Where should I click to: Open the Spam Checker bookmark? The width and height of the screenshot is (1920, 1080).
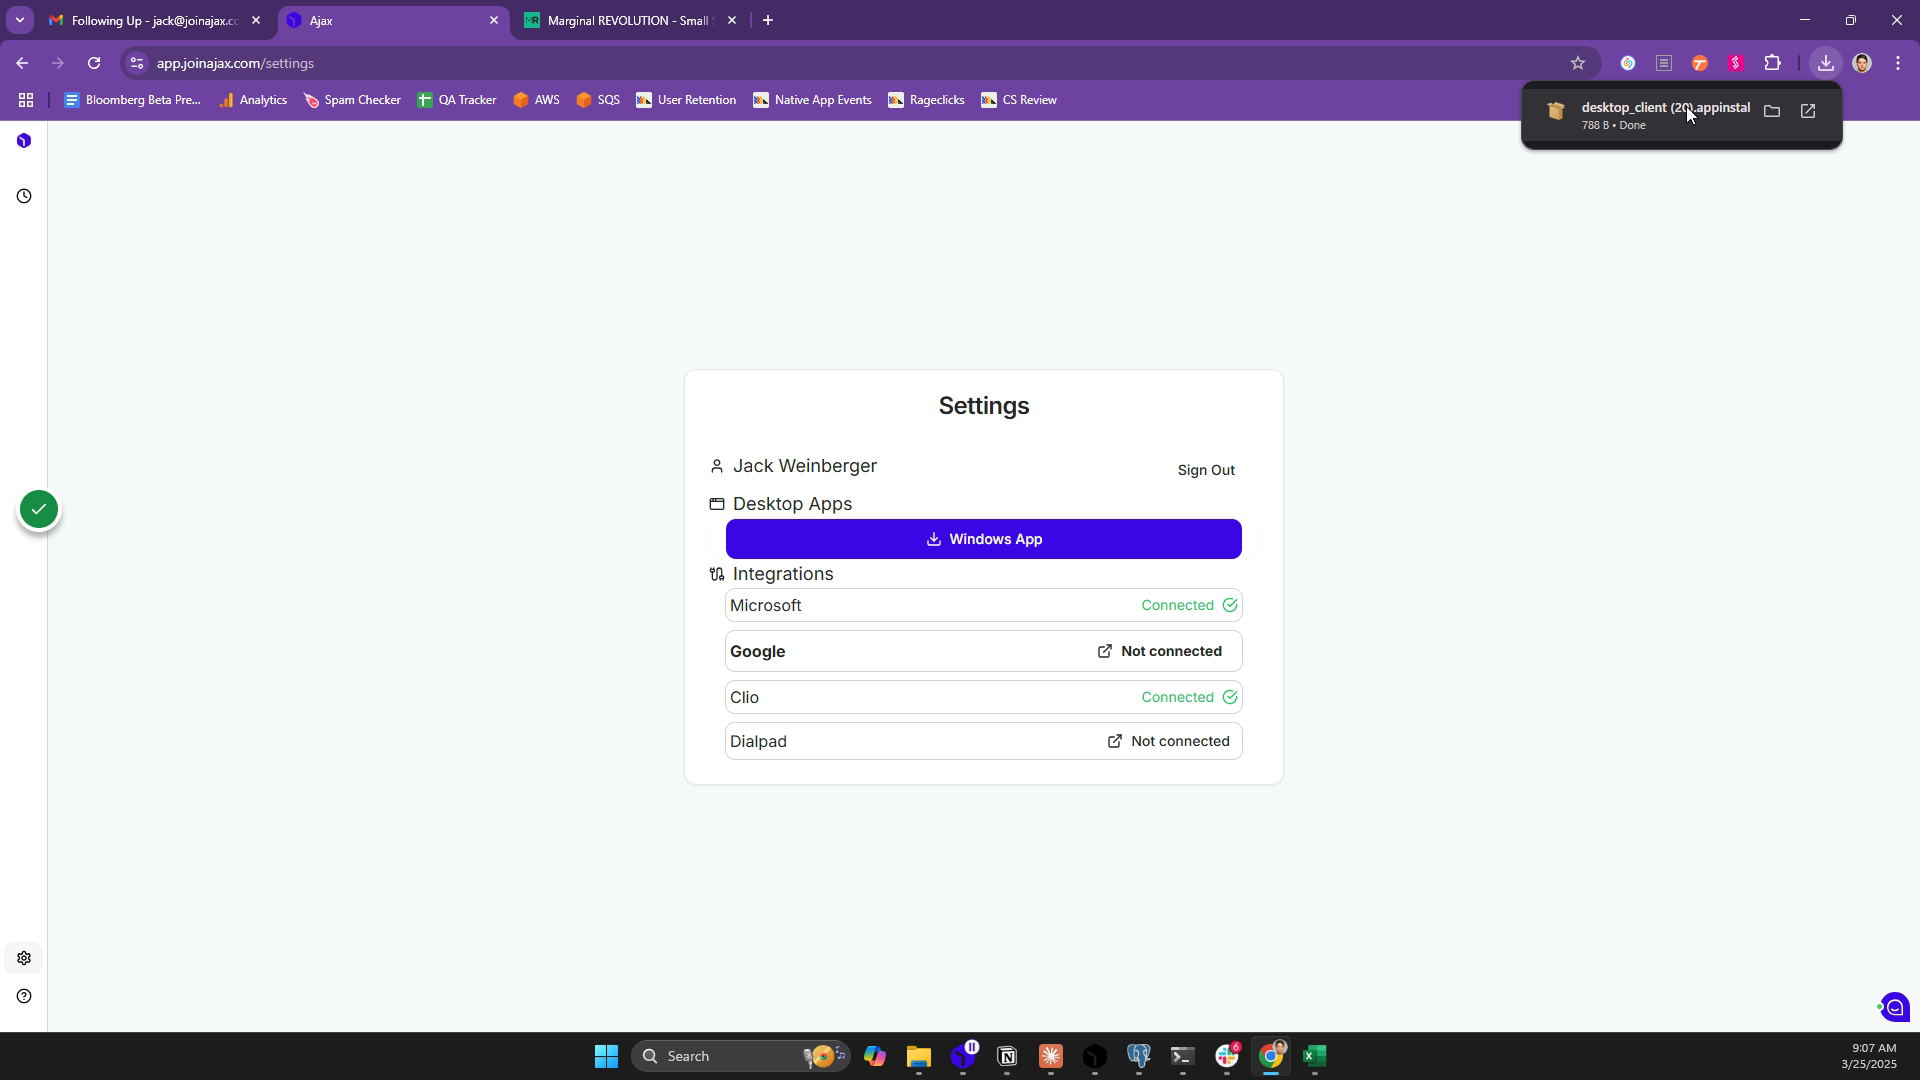click(x=352, y=100)
